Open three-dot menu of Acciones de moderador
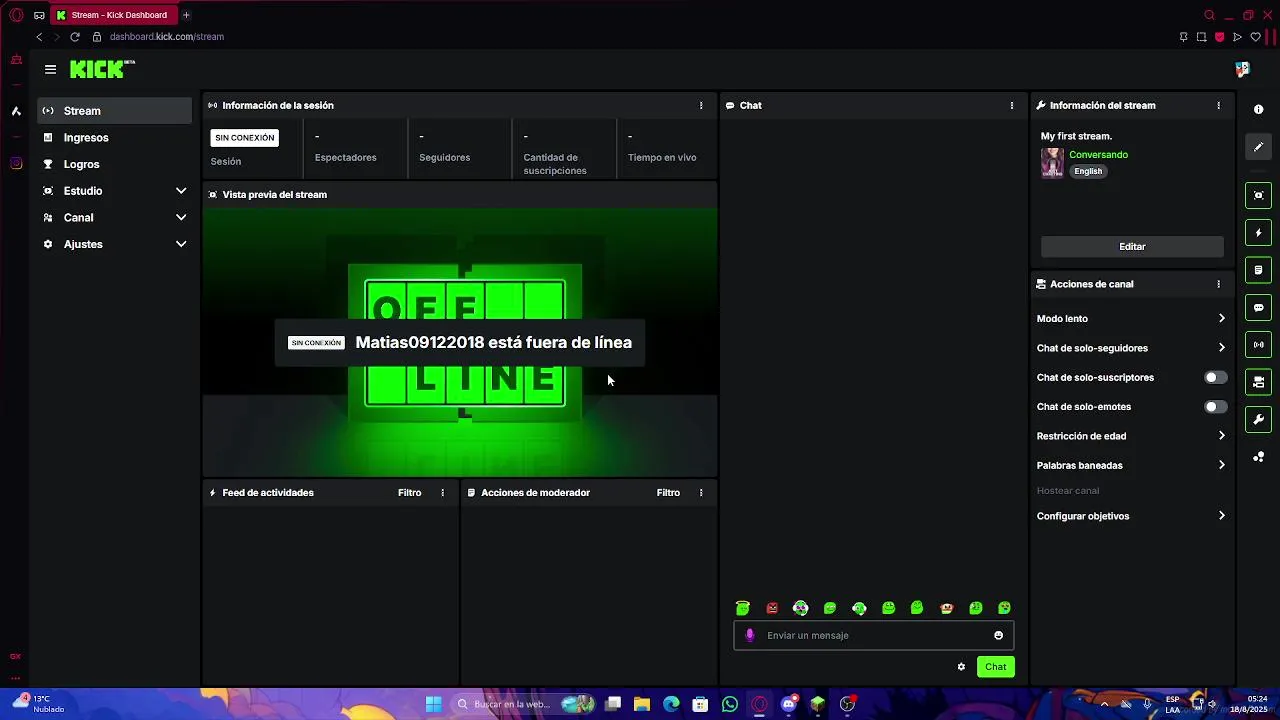The image size is (1280, 720). coord(701,493)
